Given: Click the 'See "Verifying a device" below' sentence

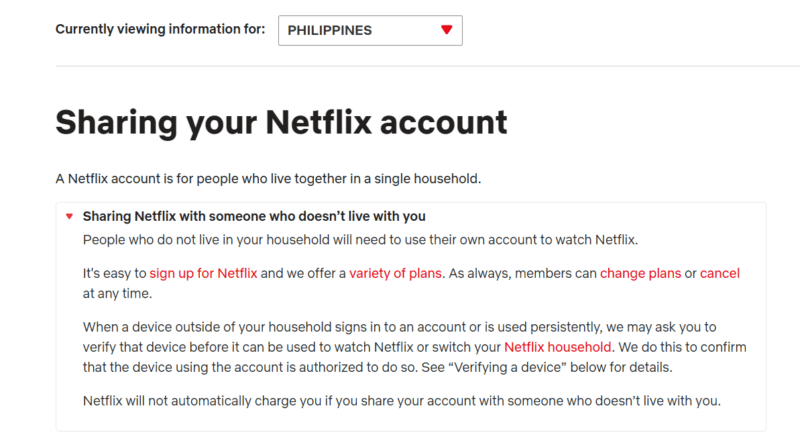Looking at the screenshot, I should 559,366.
